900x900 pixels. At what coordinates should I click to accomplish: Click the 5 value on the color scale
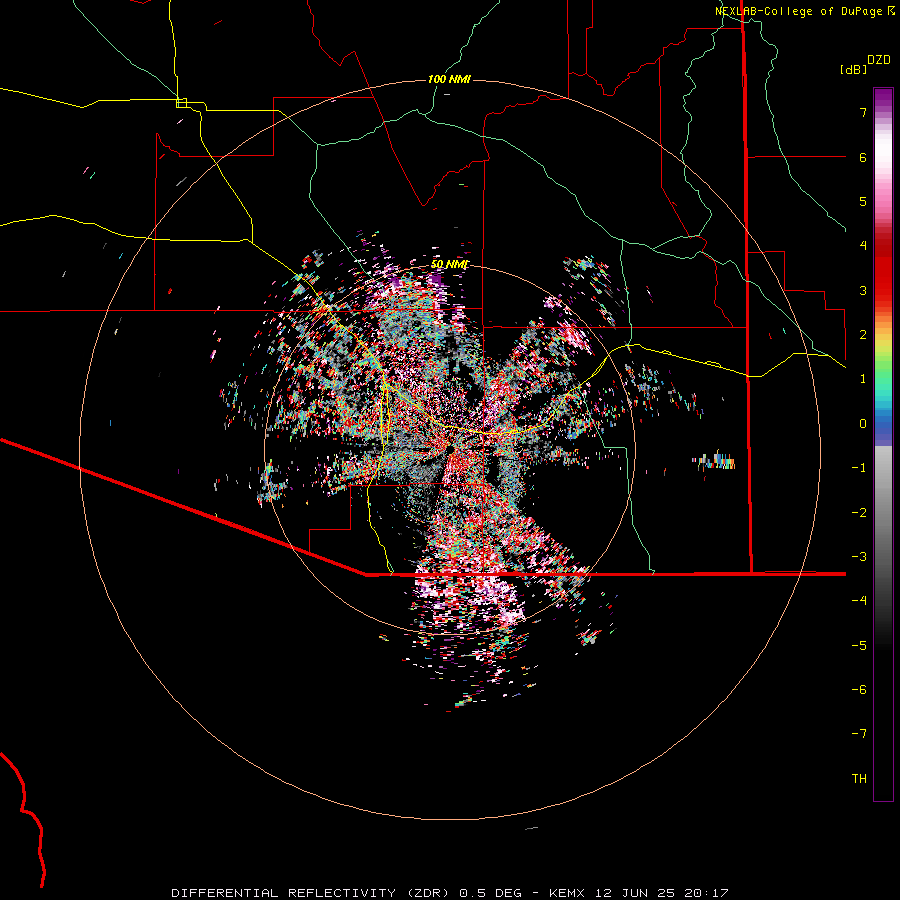coord(863,201)
